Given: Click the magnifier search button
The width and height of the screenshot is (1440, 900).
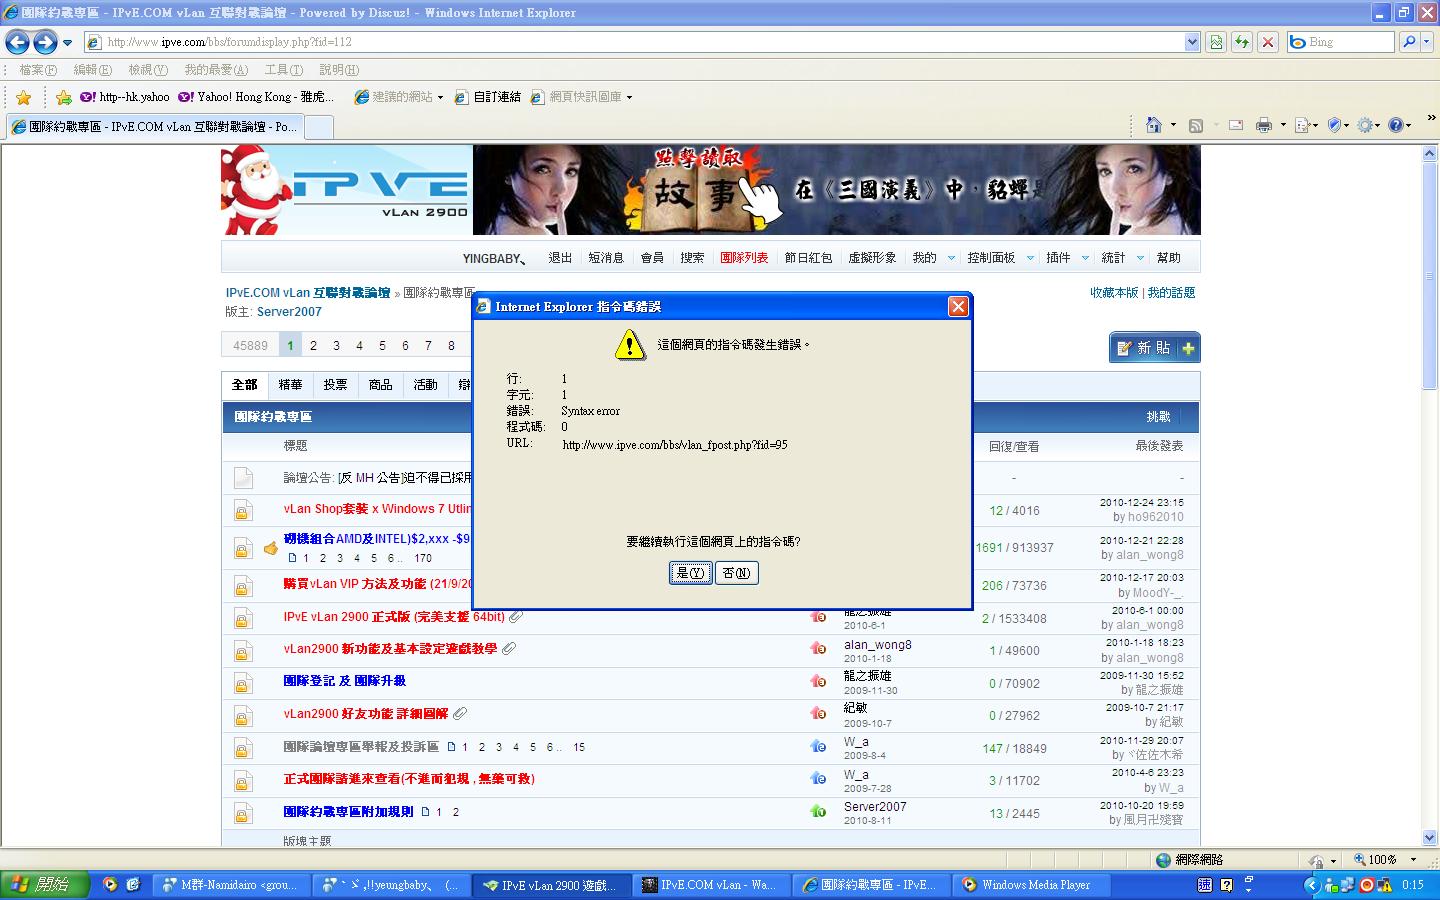Looking at the screenshot, I should click(1408, 42).
